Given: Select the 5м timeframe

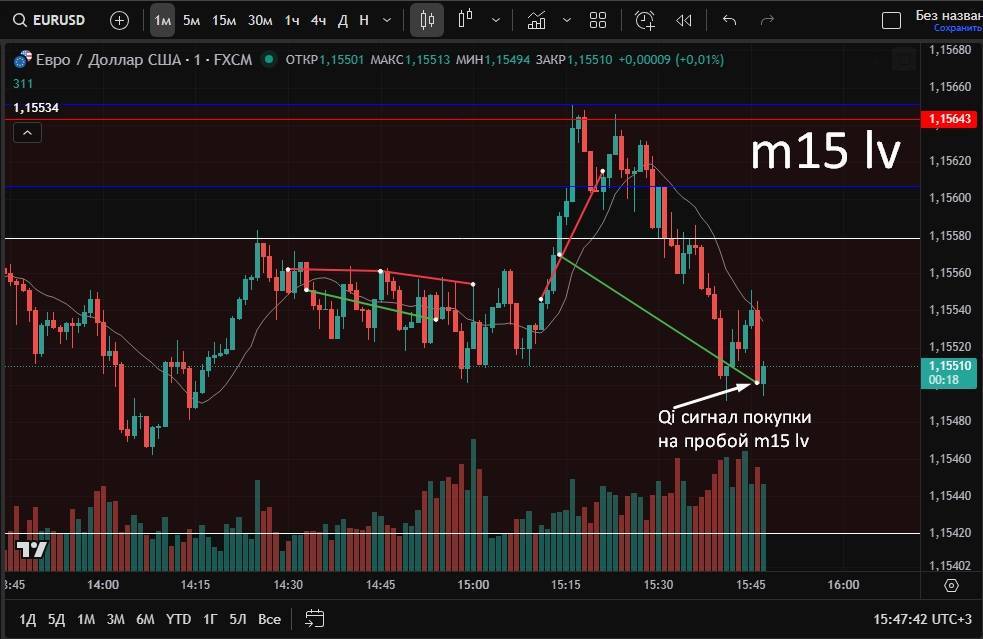Looking at the screenshot, I should [x=191, y=20].
